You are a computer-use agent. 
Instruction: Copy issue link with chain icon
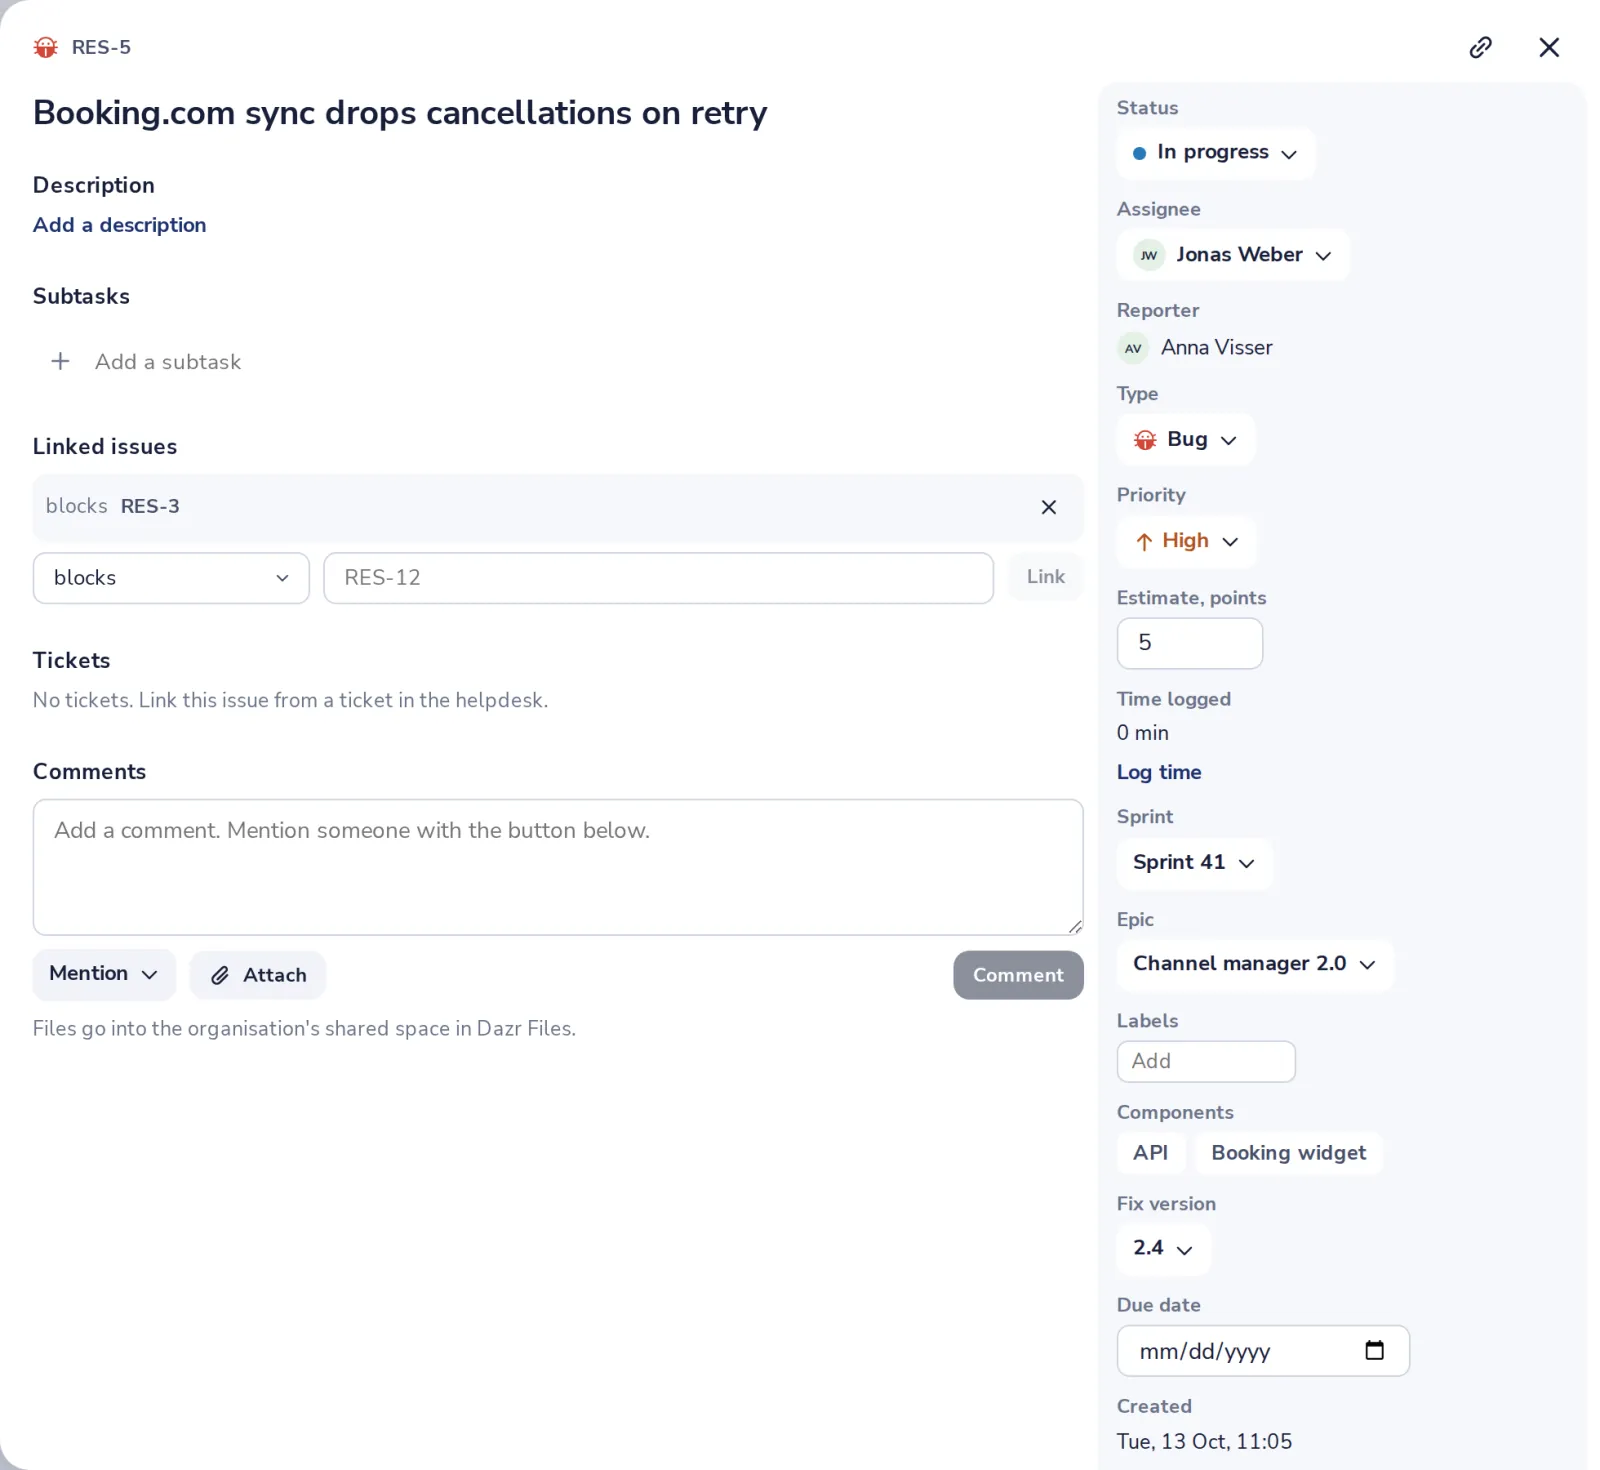pyautogui.click(x=1480, y=47)
